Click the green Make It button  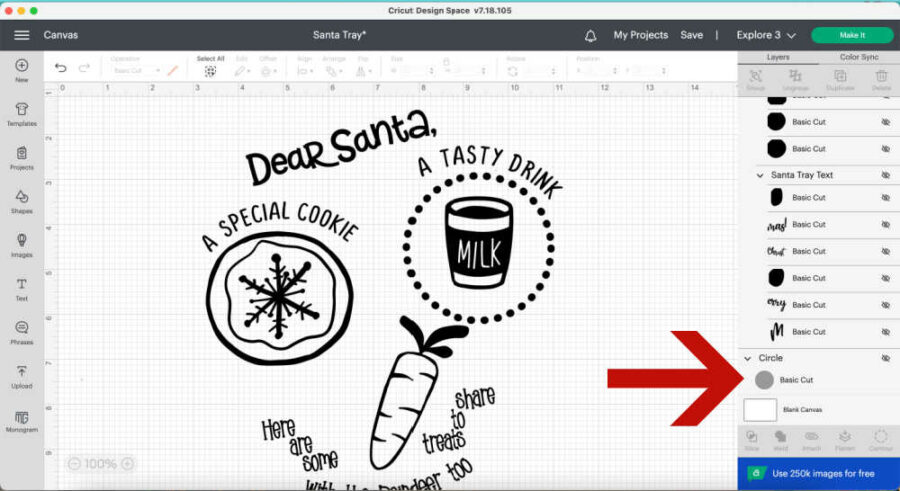click(x=852, y=35)
